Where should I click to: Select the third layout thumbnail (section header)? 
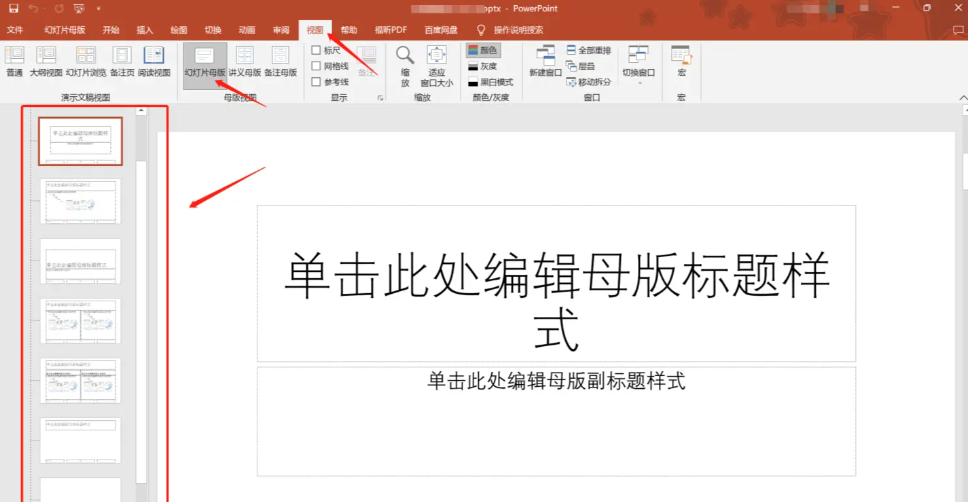[x=80, y=261]
